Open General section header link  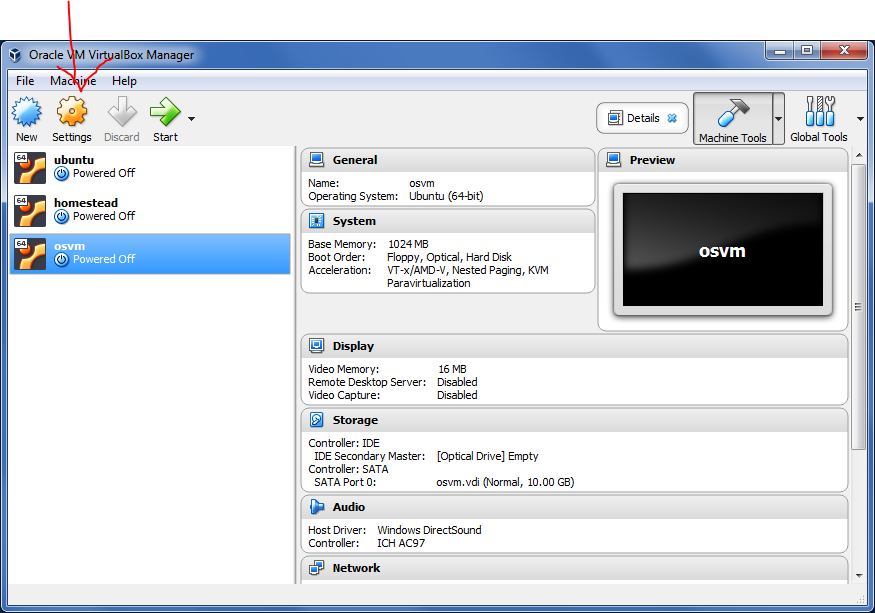pyautogui.click(x=355, y=160)
